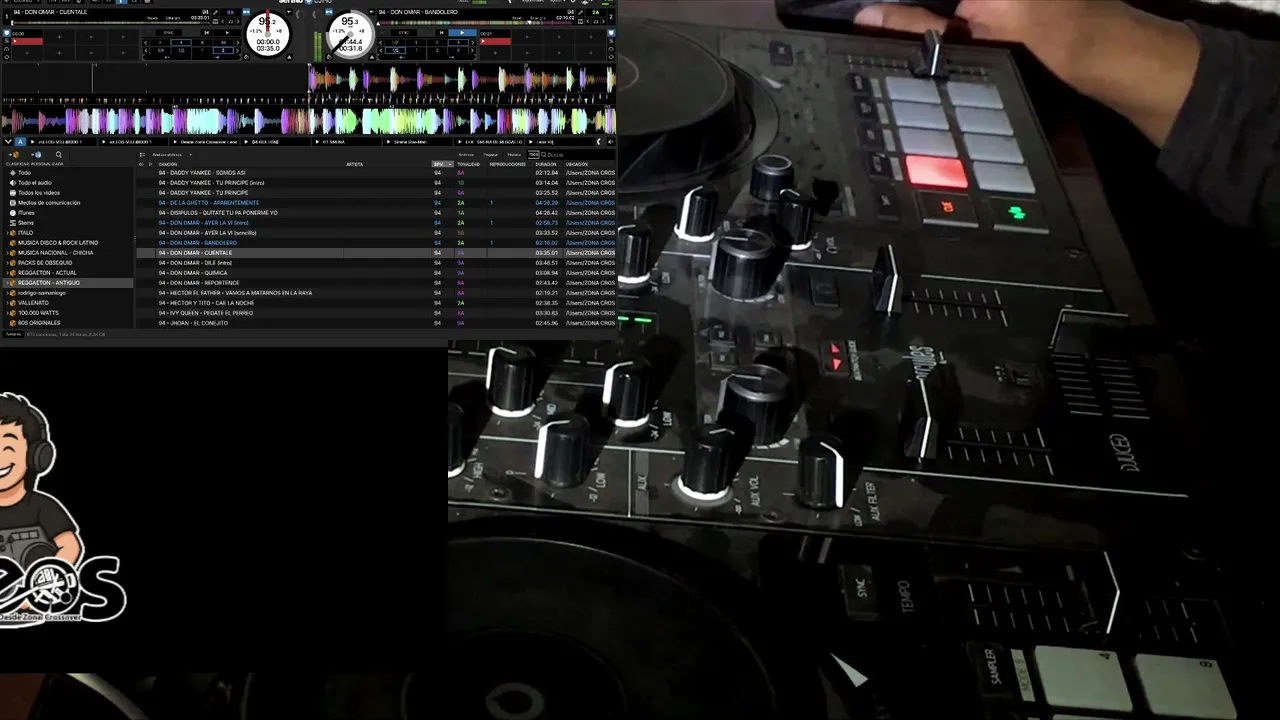This screenshot has width=1280, height=720.
Task: Open the Preparar panel tab
Action: pyautogui.click(x=491, y=154)
